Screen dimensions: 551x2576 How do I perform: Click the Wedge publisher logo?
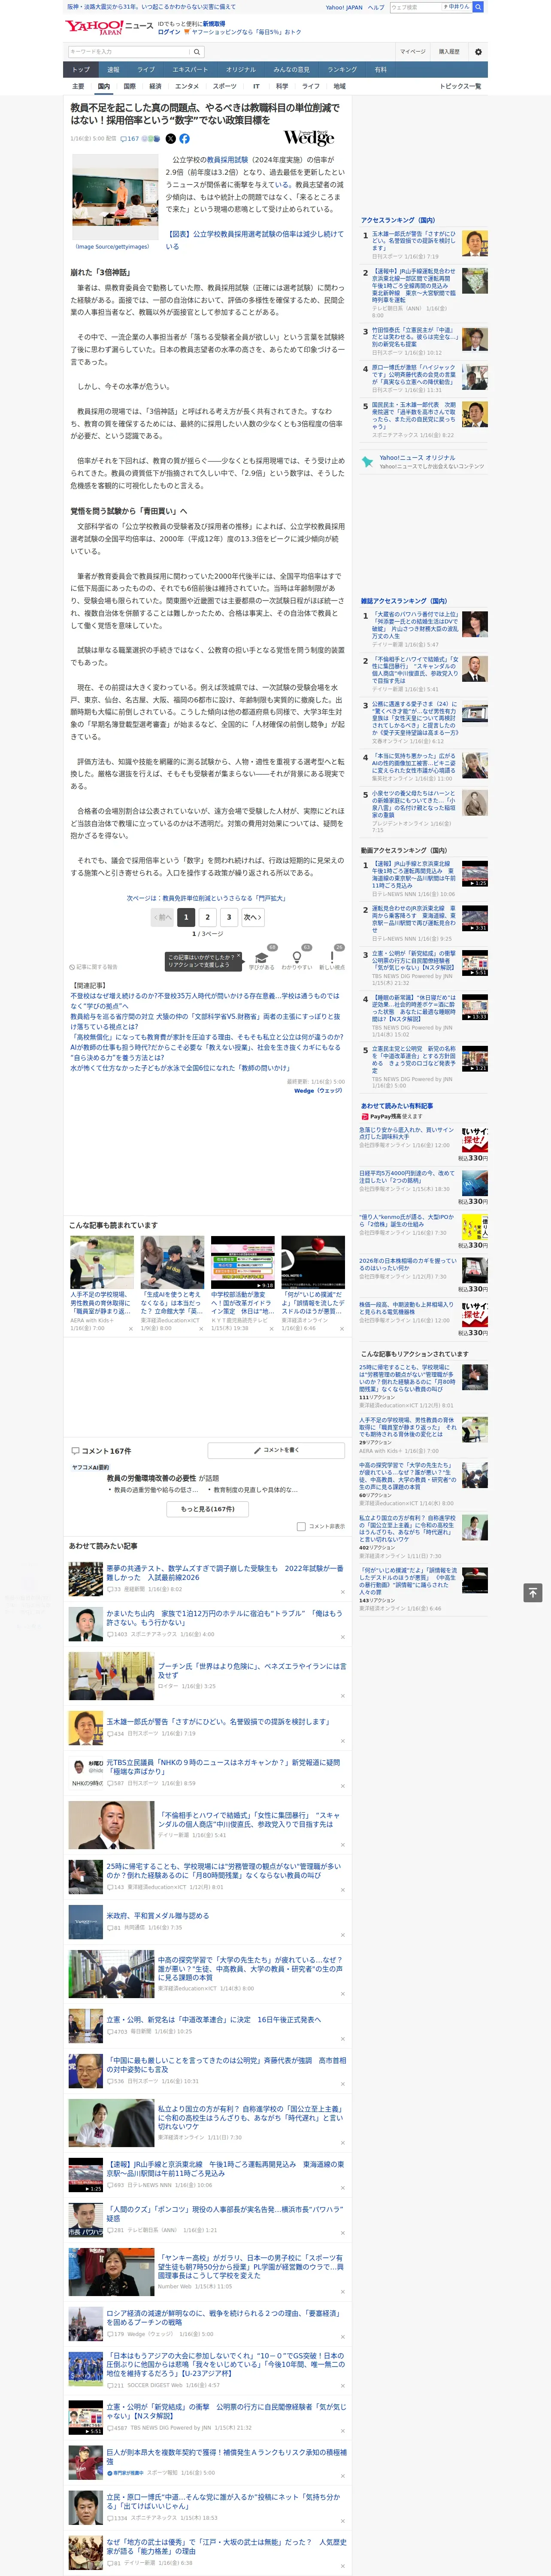click(x=309, y=138)
